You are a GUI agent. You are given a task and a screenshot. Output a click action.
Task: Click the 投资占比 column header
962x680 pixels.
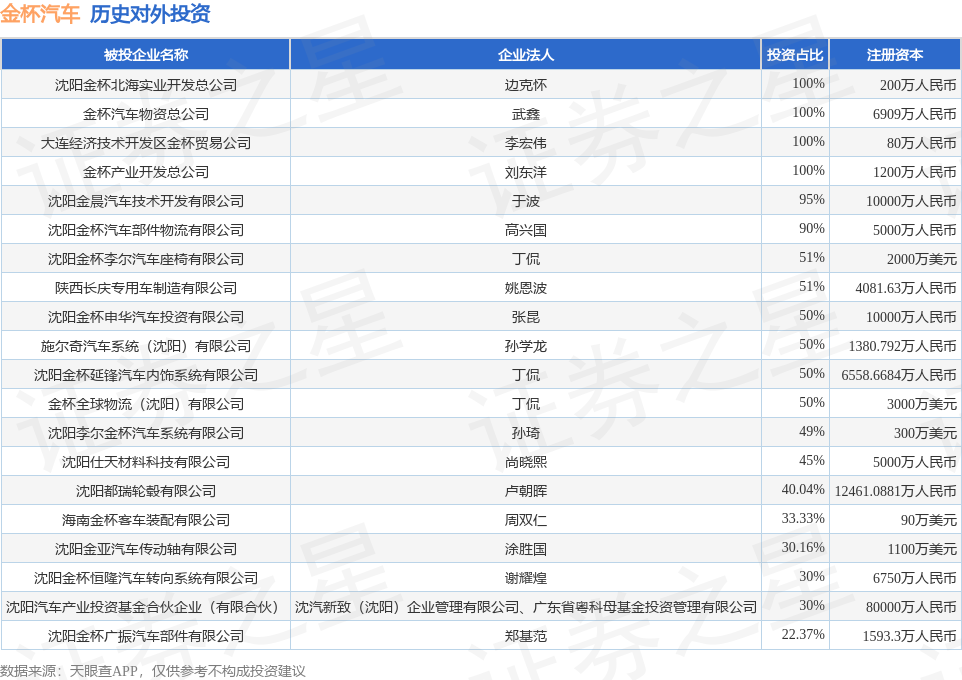tap(795, 55)
